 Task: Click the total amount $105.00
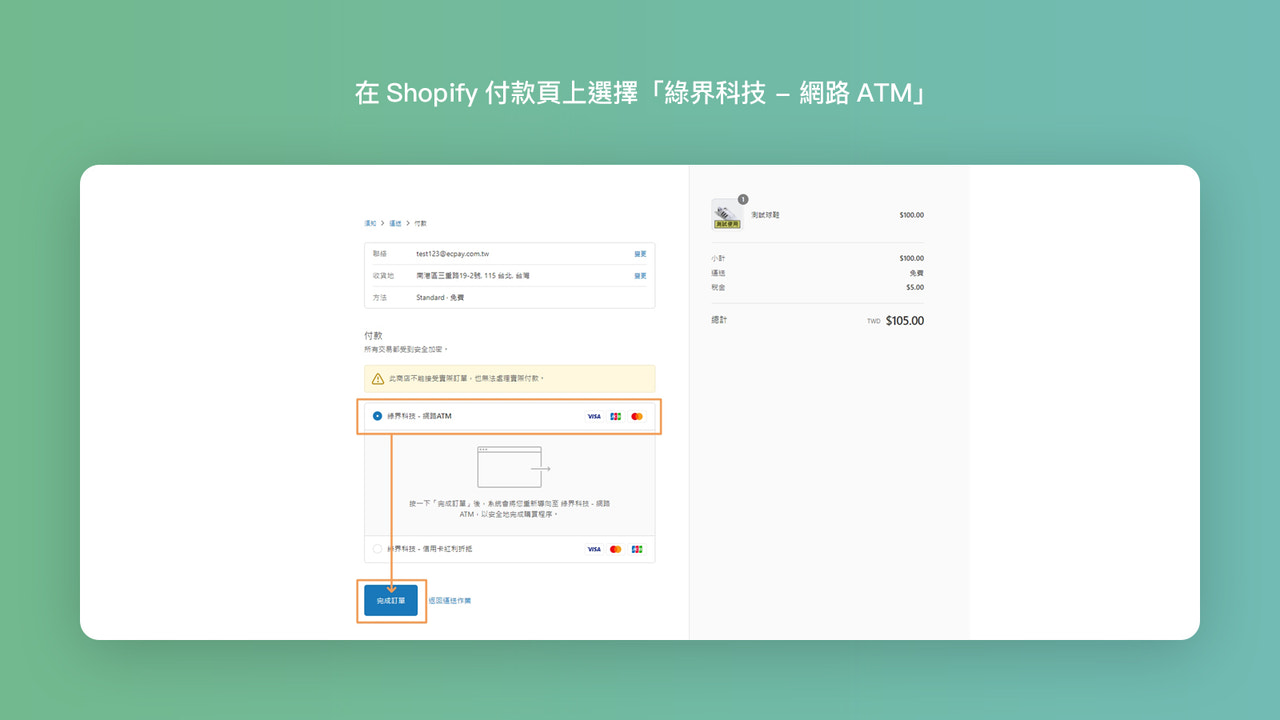[x=905, y=321]
